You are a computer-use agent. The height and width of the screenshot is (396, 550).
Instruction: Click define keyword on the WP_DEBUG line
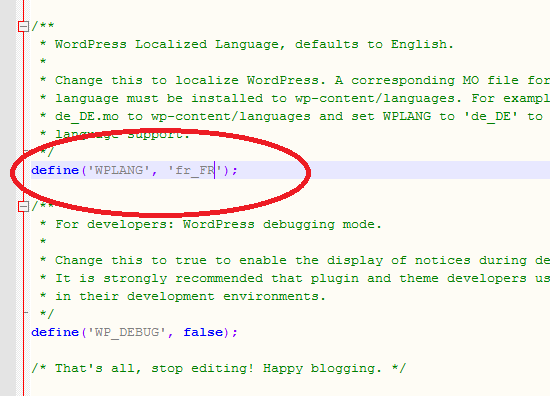click(55, 332)
